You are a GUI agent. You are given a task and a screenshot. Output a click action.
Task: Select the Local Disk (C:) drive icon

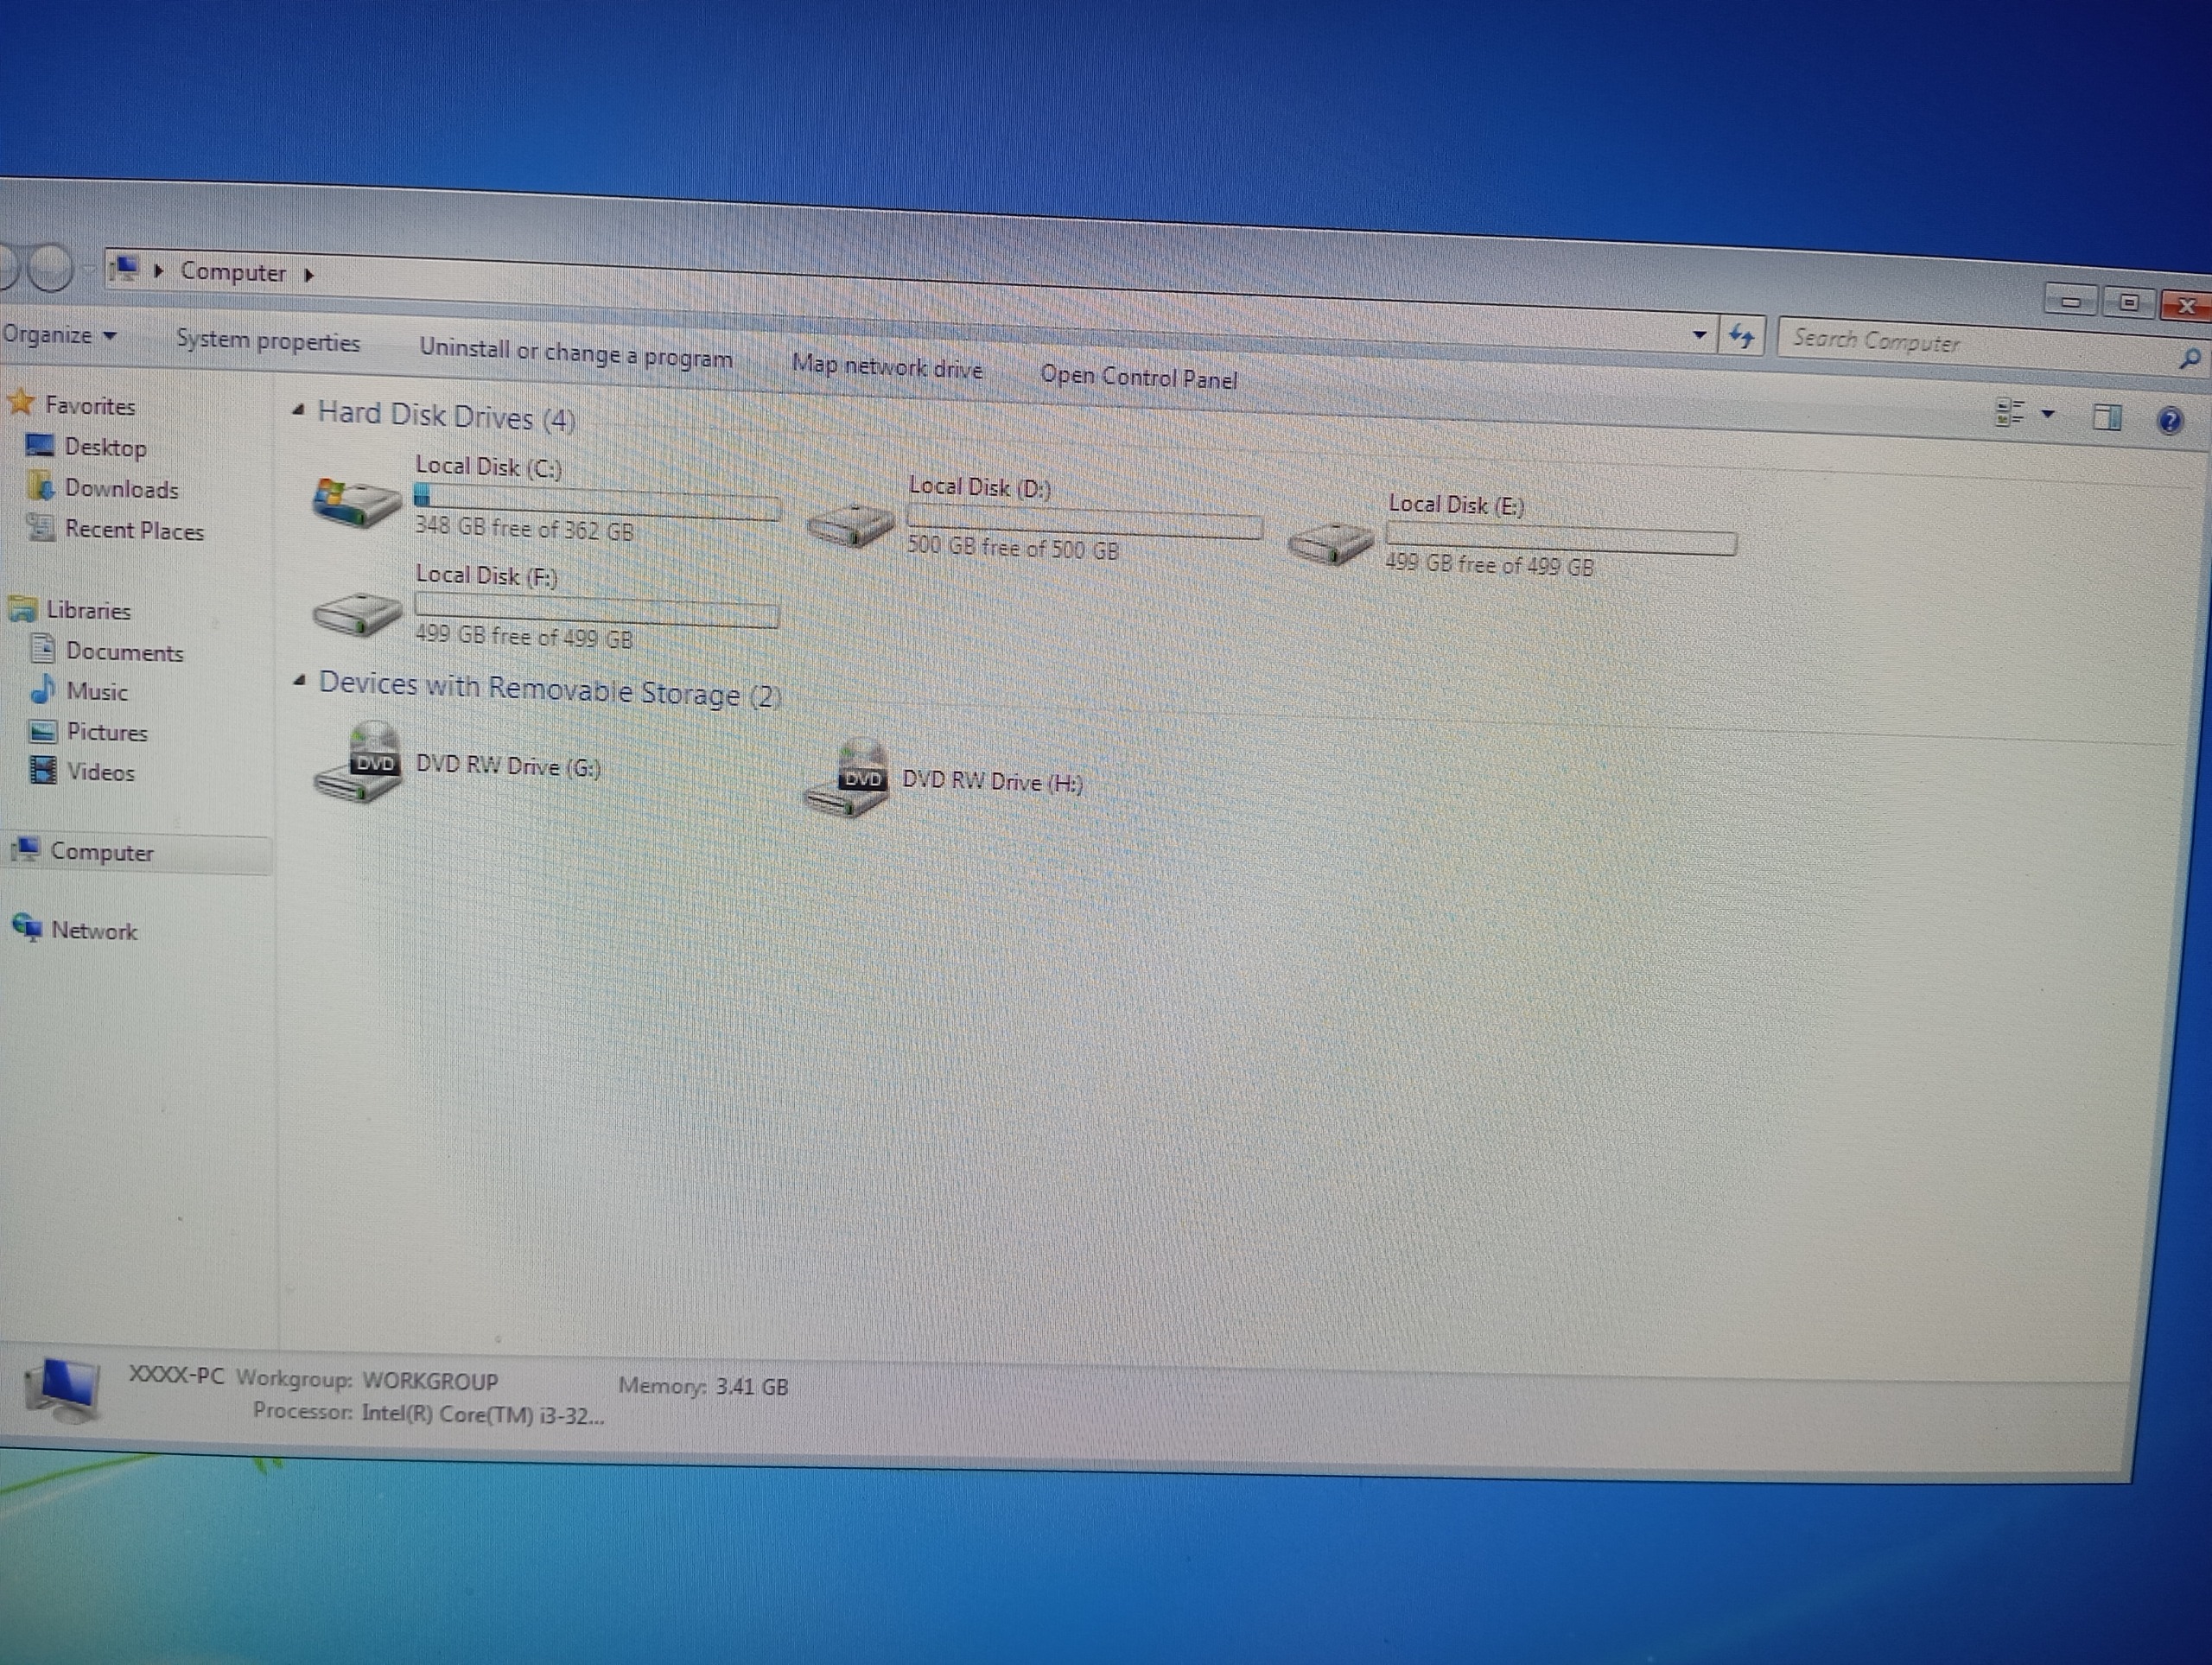[356, 501]
